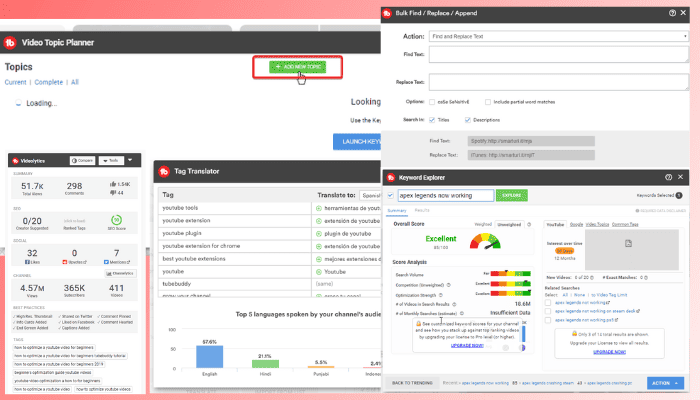This screenshot has height=400, width=700.
Task: Open the Video Topics tab
Action: click(x=597, y=225)
